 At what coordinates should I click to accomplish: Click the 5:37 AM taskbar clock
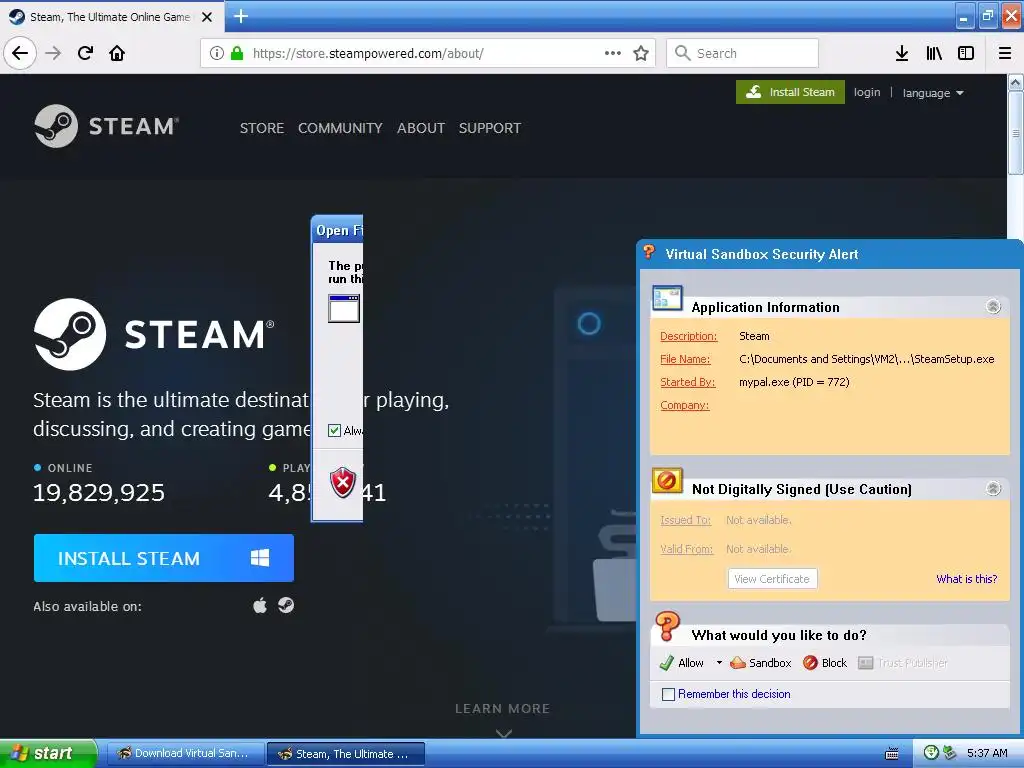coord(987,753)
